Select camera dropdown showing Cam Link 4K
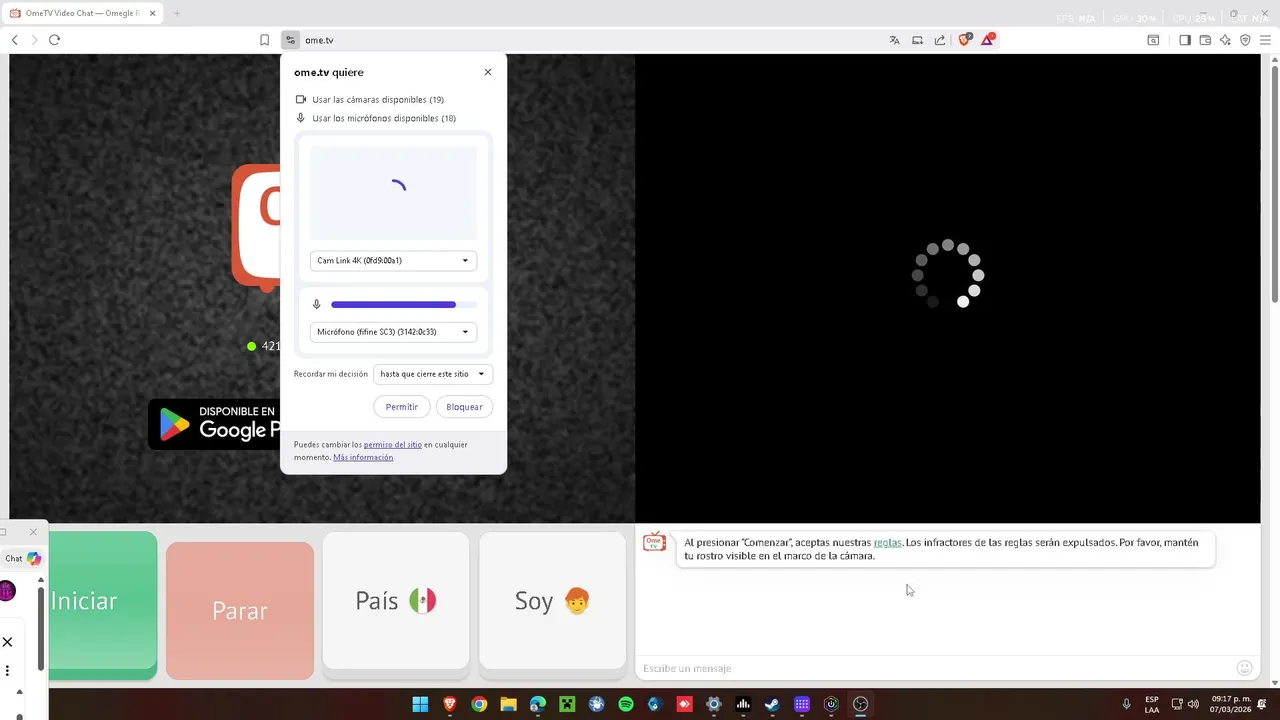 393,261
